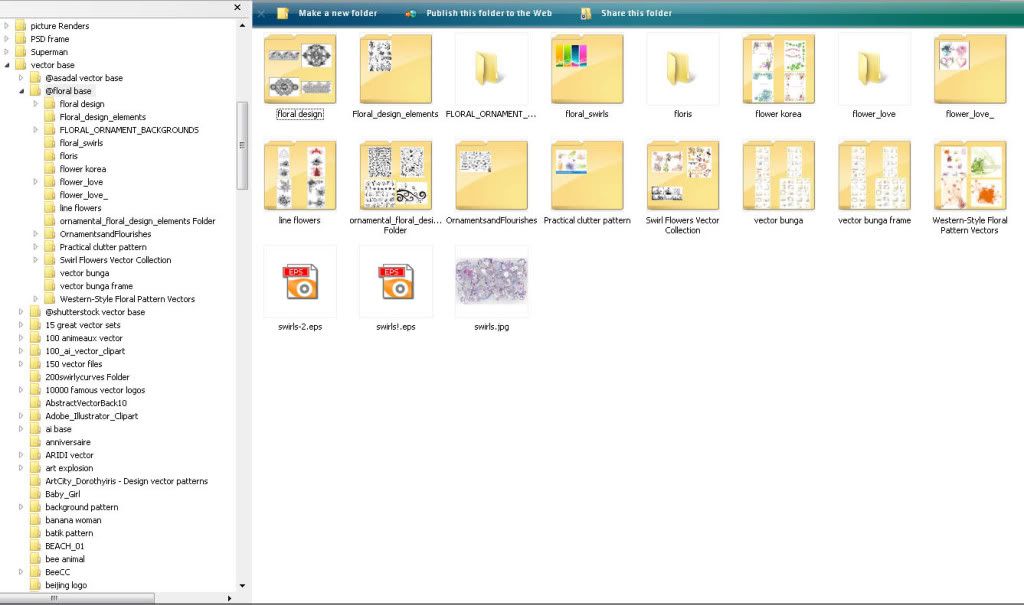Image resolution: width=1024 pixels, height=605 pixels.
Task: Open the line flowers folder thumbnail
Action: click(300, 175)
